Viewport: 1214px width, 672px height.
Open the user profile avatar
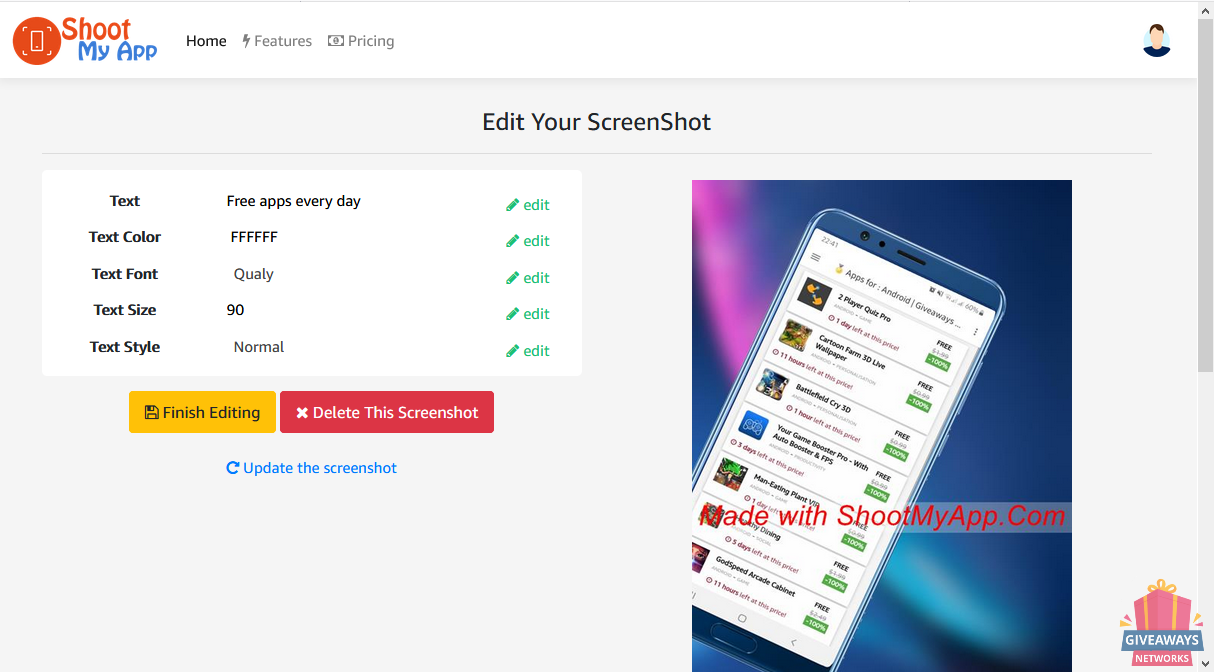pyautogui.click(x=1157, y=40)
